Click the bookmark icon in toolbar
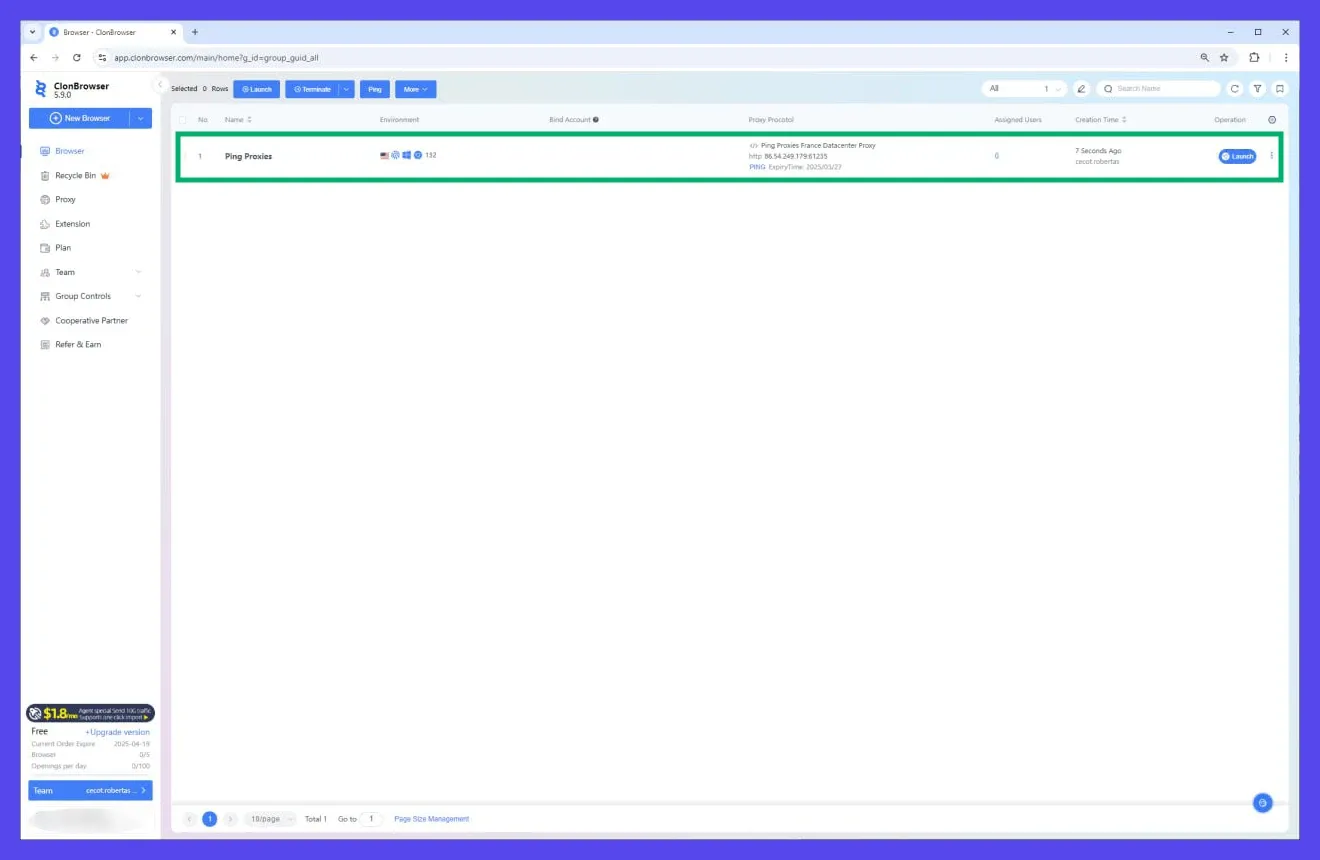Viewport: 1320px width, 860px height. tap(1280, 89)
